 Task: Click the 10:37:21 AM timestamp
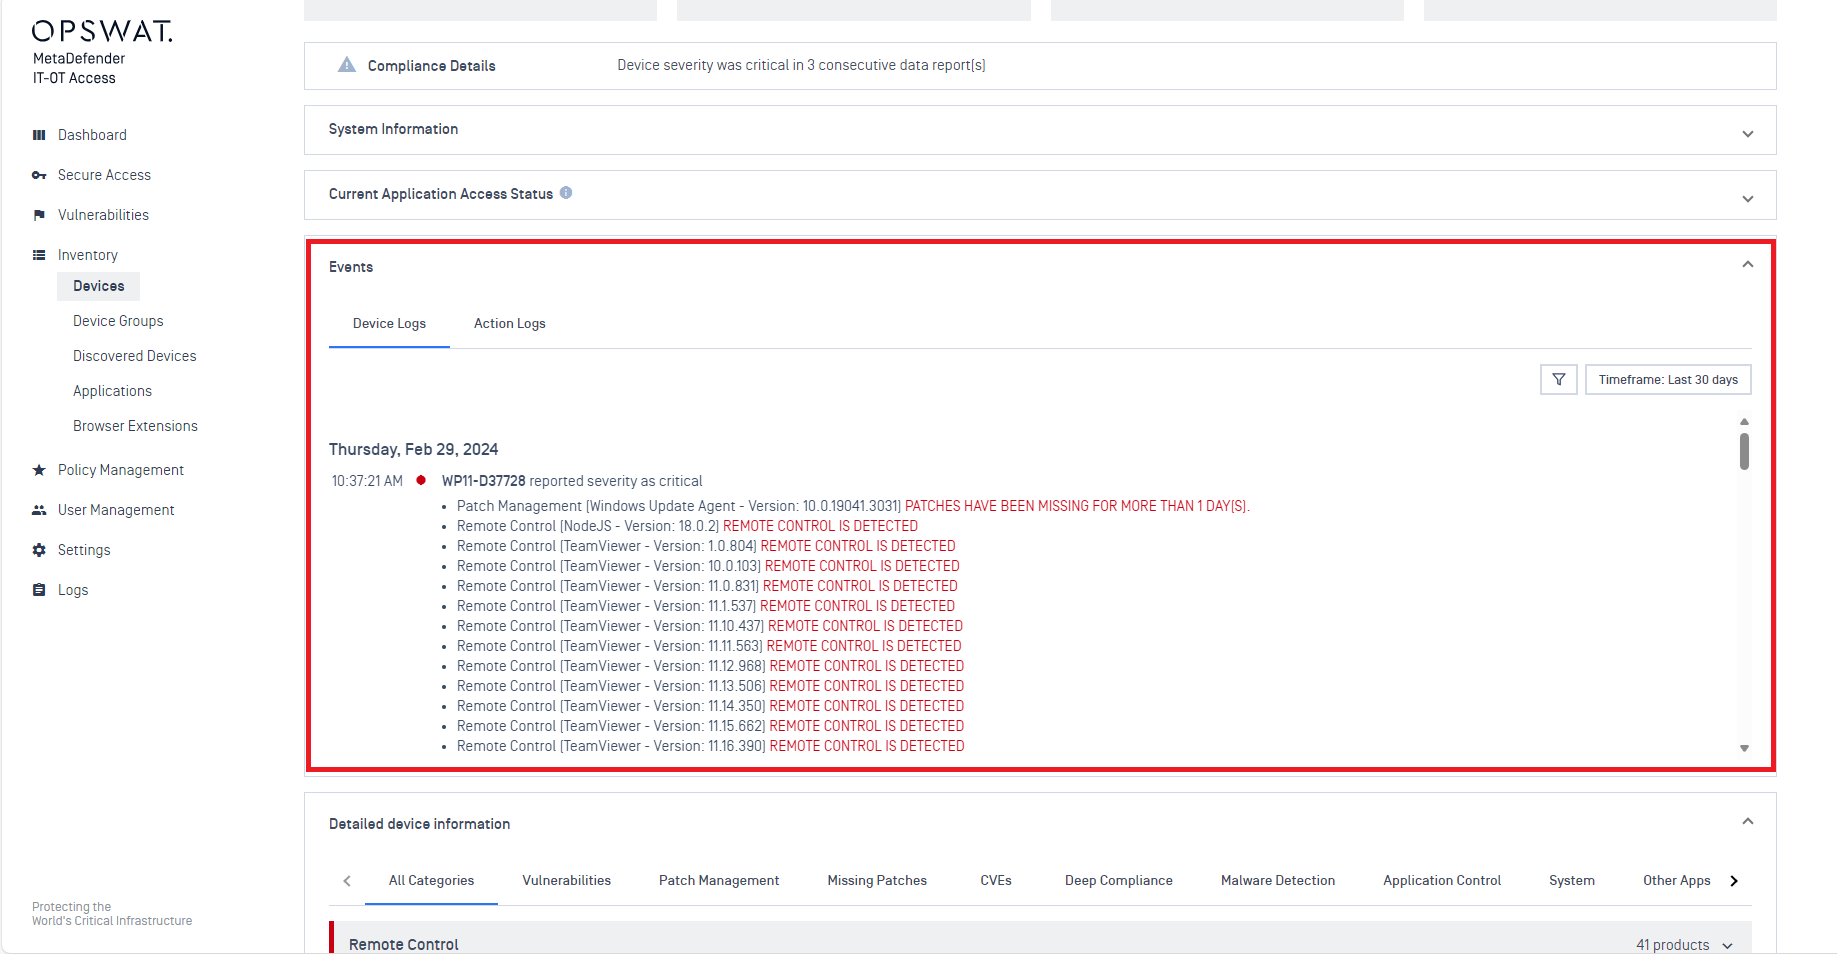point(367,481)
